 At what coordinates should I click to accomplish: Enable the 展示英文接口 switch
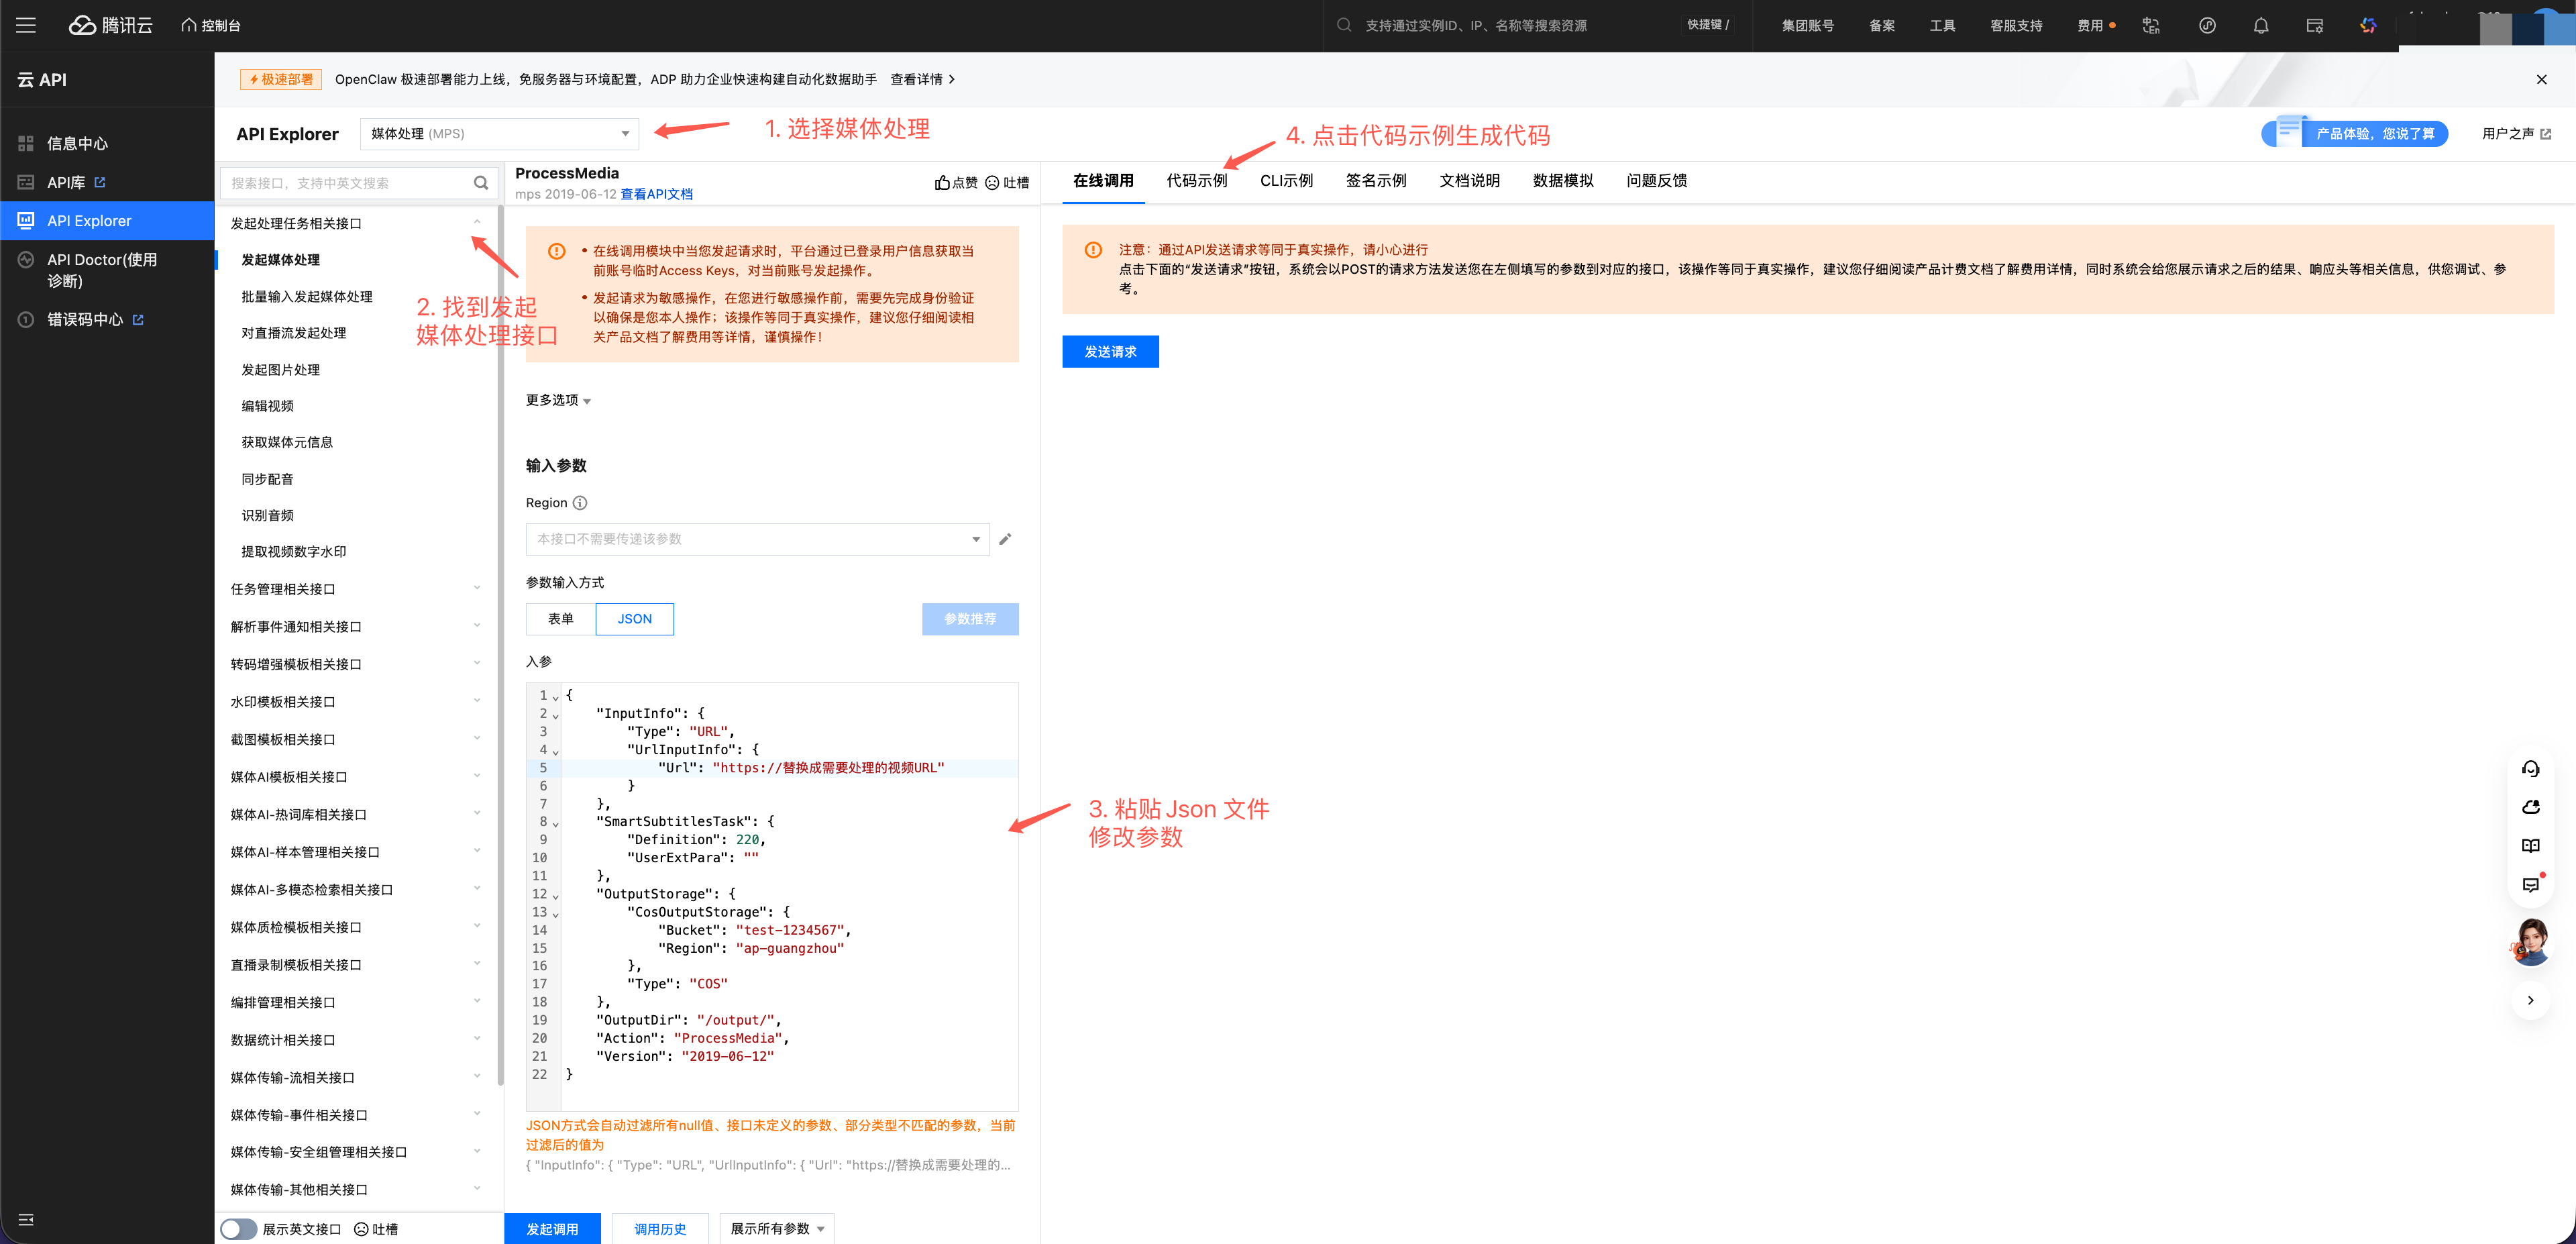pyautogui.click(x=239, y=1229)
